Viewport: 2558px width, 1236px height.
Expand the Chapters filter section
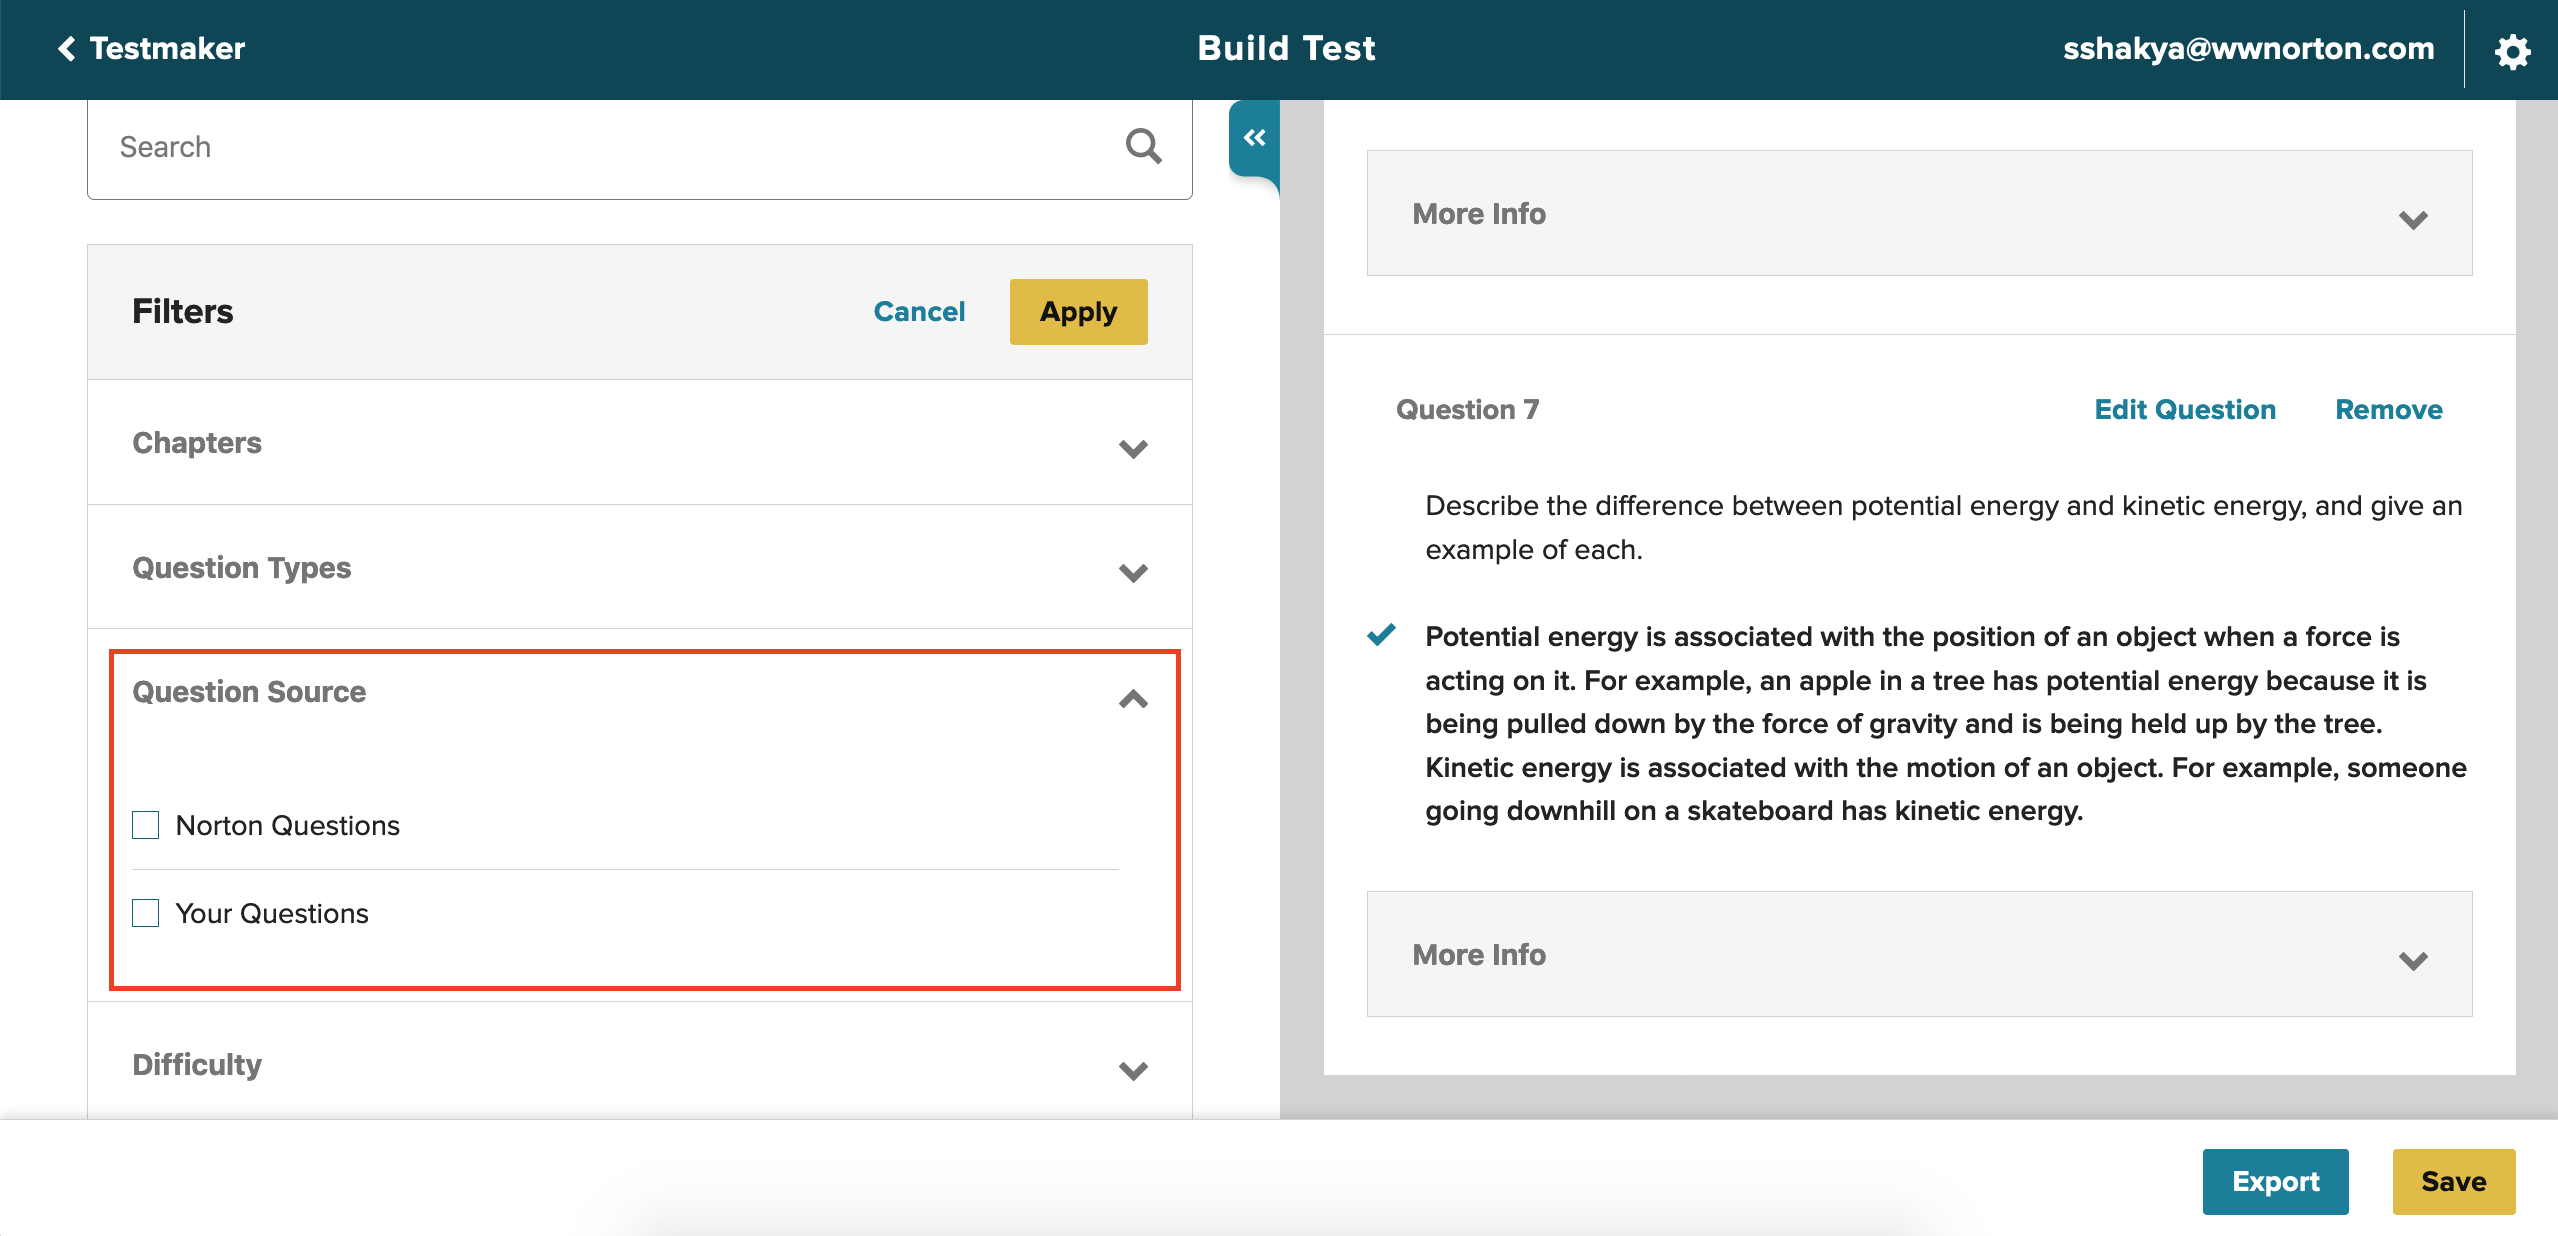tap(1132, 448)
